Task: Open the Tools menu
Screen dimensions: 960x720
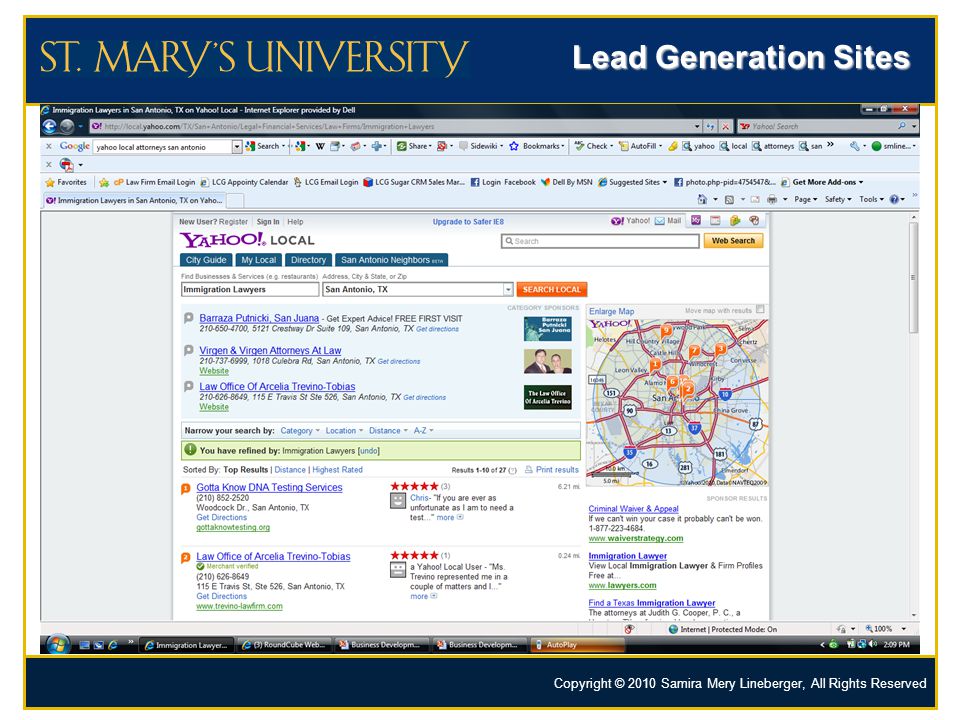Action: coord(871,200)
